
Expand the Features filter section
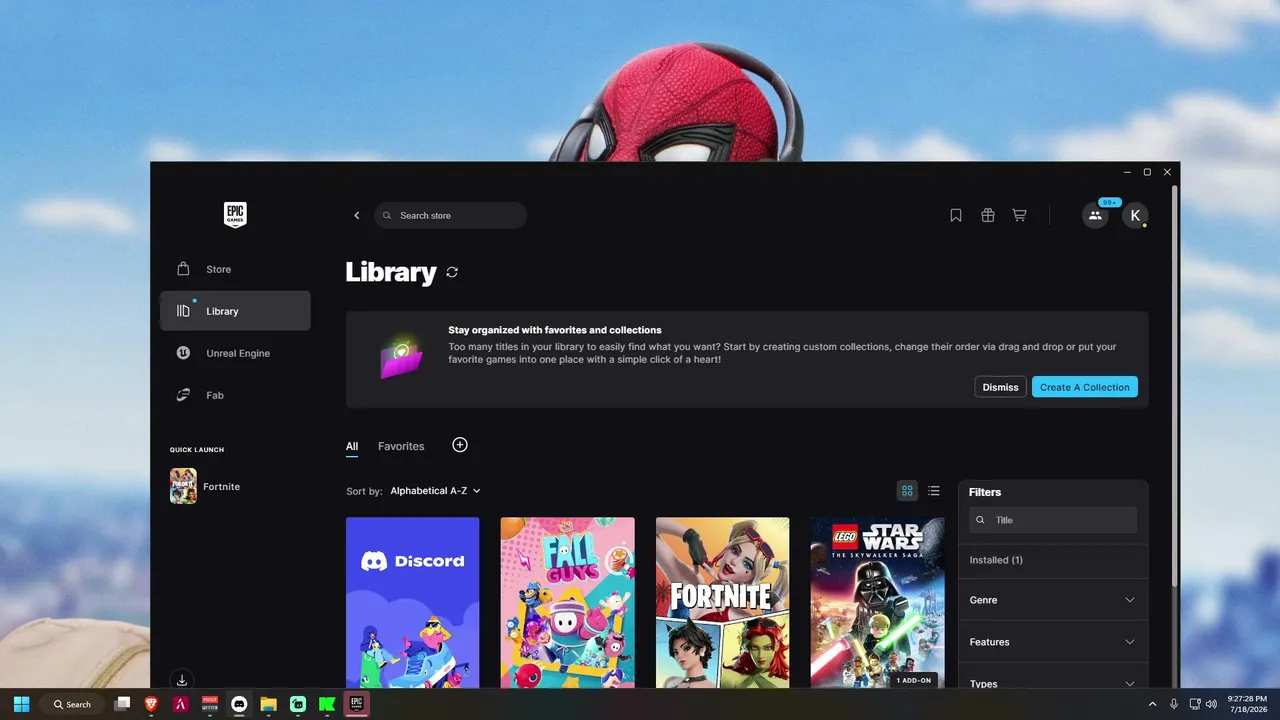[x=1053, y=642]
